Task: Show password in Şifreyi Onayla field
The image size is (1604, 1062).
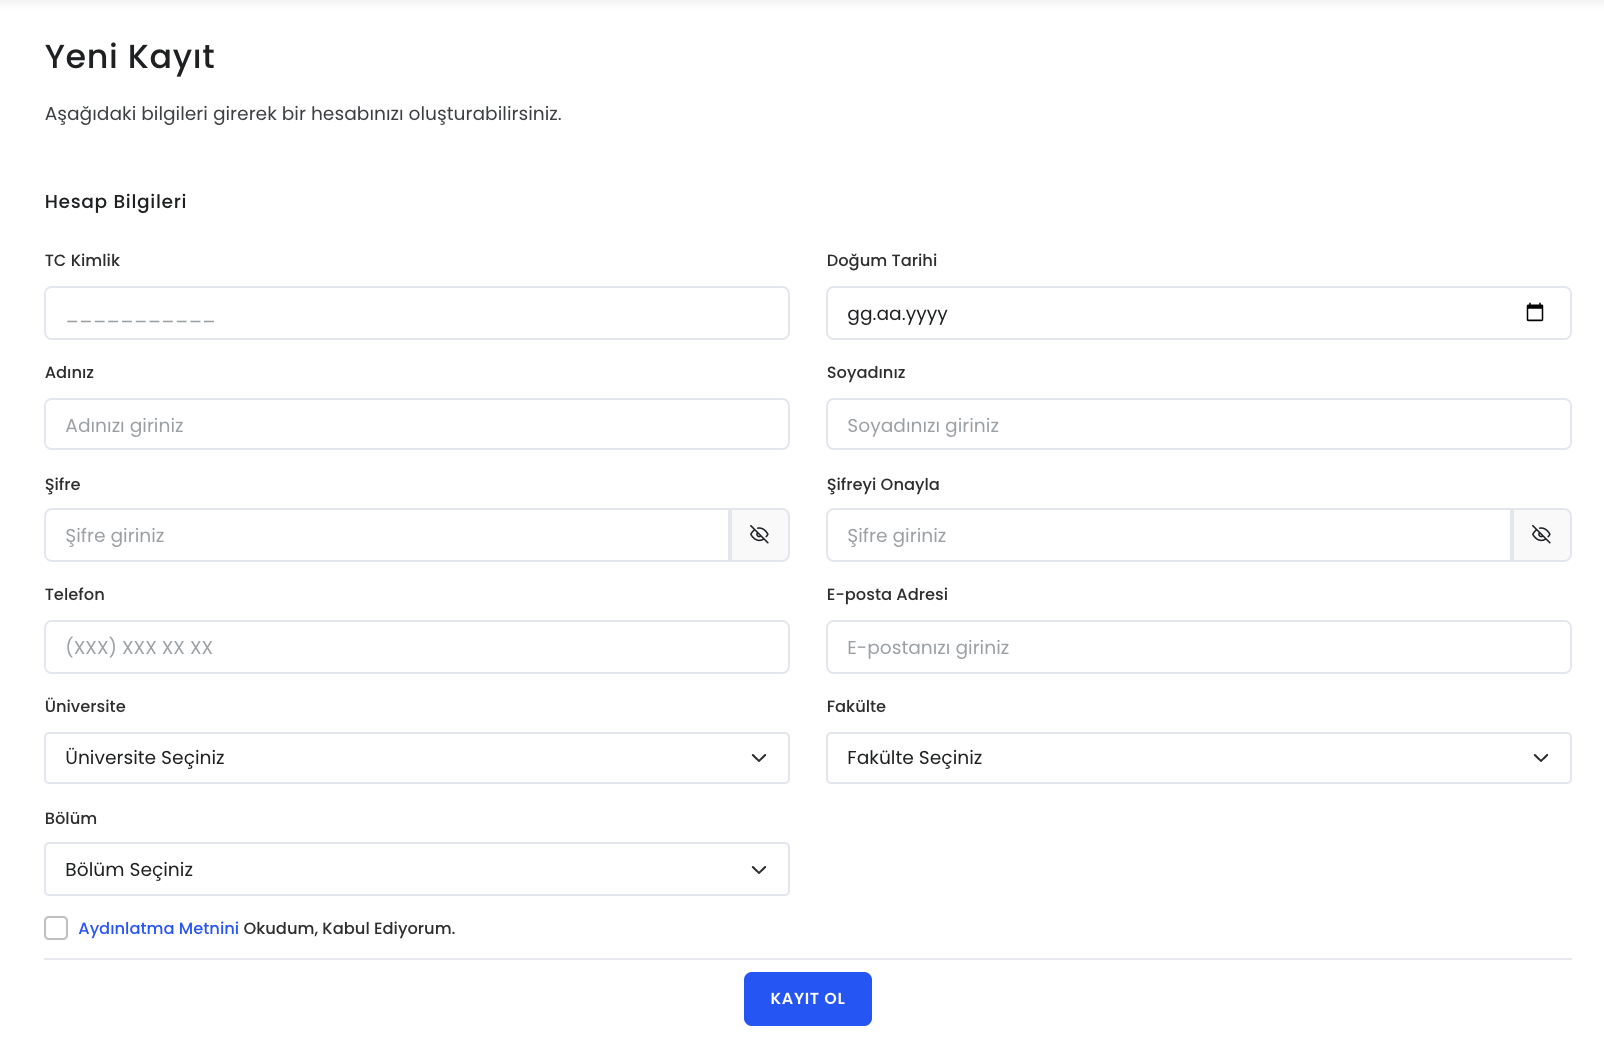Action: pyautogui.click(x=1541, y=535)
